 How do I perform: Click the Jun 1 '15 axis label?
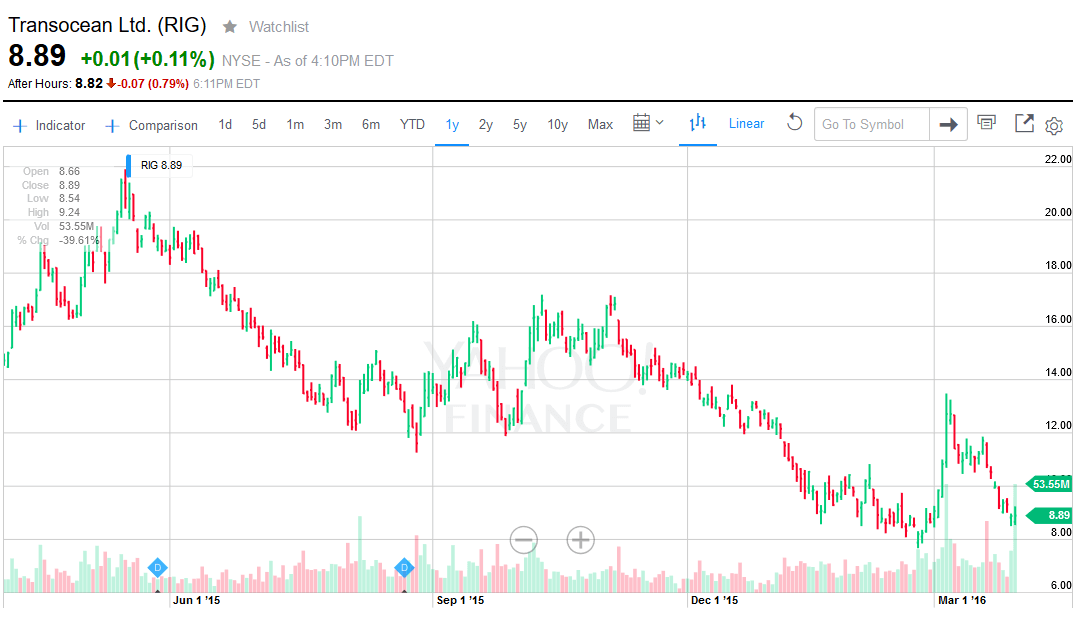(197, 600)
